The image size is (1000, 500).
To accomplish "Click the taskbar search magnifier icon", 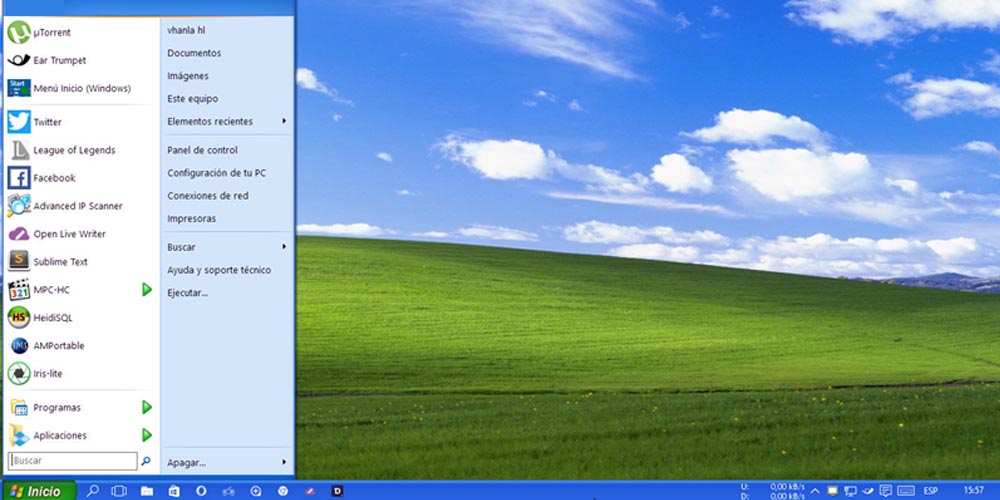I will [x=92, y=490].
